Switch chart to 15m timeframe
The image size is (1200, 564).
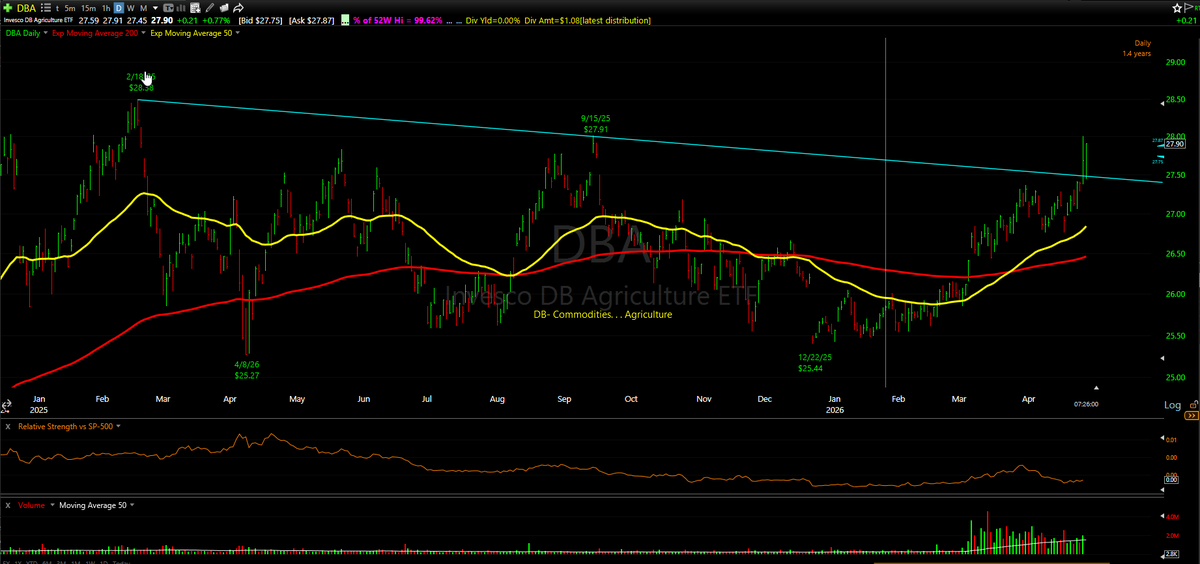point(88,8)
